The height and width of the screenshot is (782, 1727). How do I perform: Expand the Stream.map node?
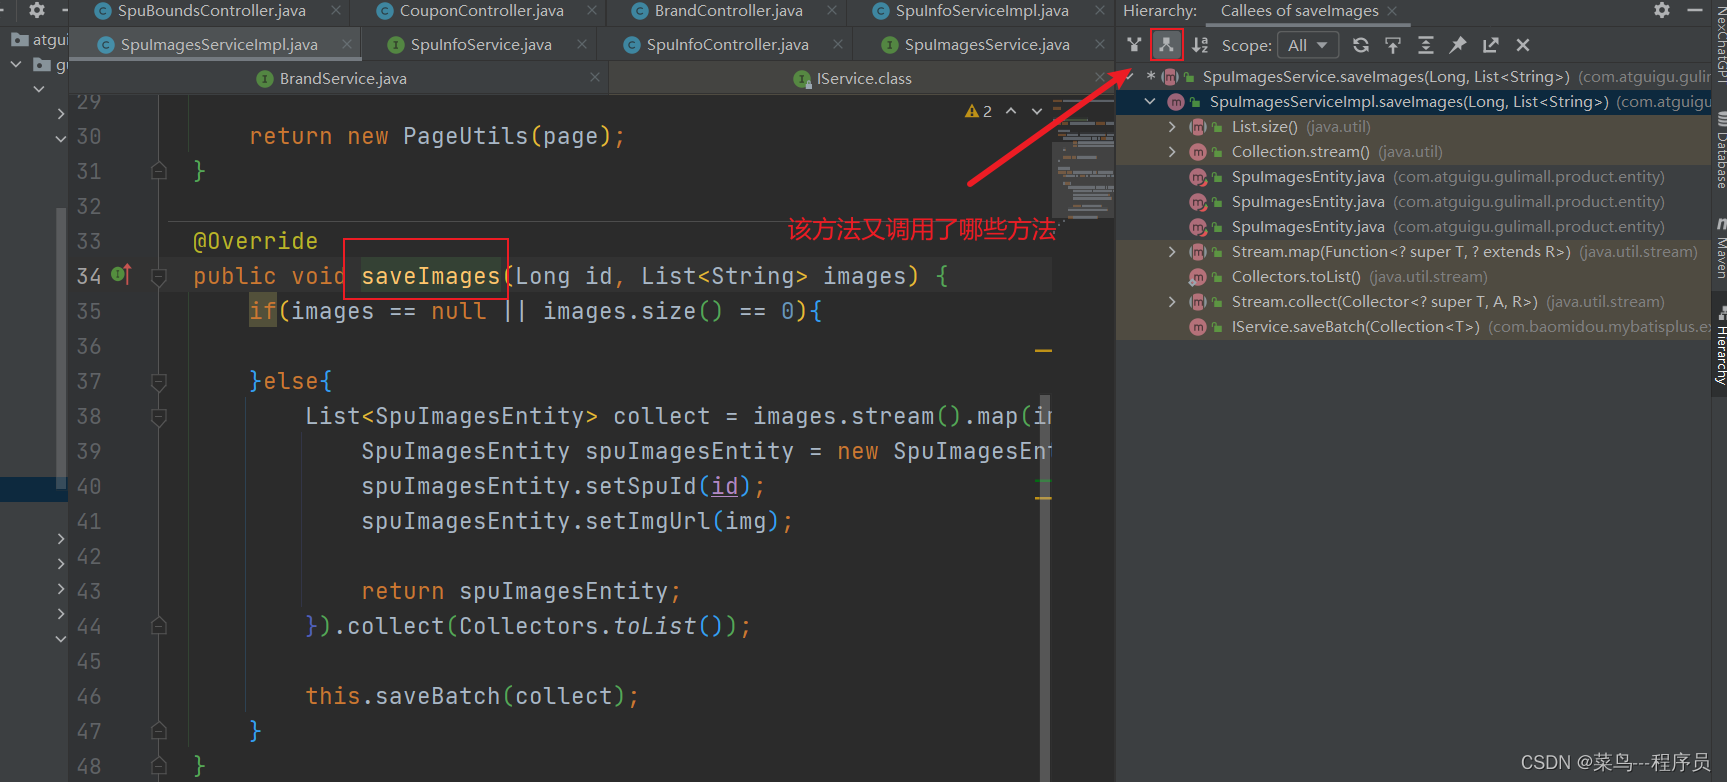pos(1172,252)
